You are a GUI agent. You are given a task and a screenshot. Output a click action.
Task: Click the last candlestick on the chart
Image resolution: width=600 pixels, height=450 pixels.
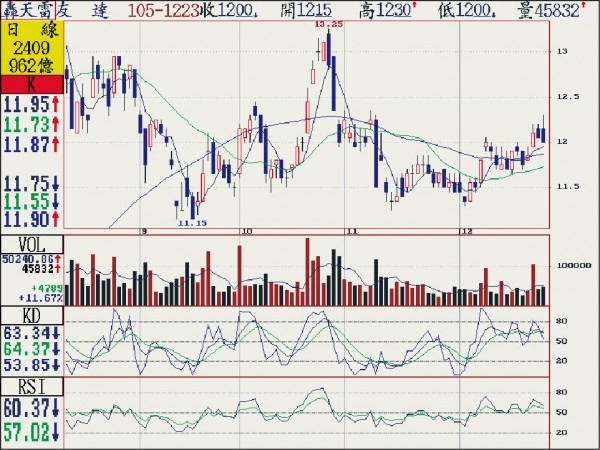543,130
